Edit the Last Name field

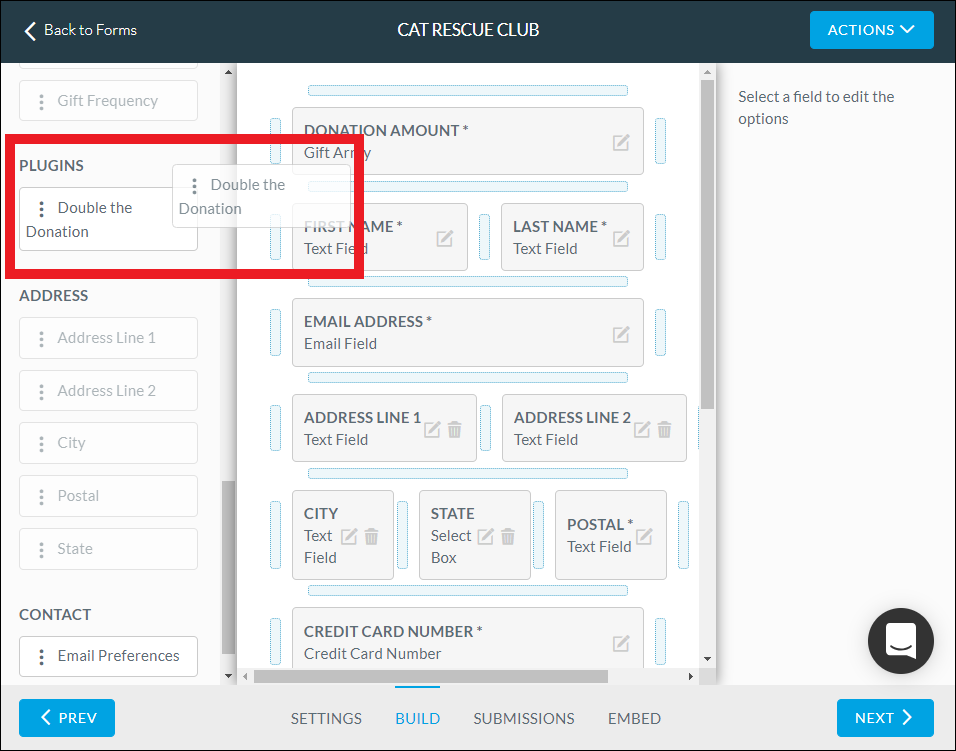(621, 238)
